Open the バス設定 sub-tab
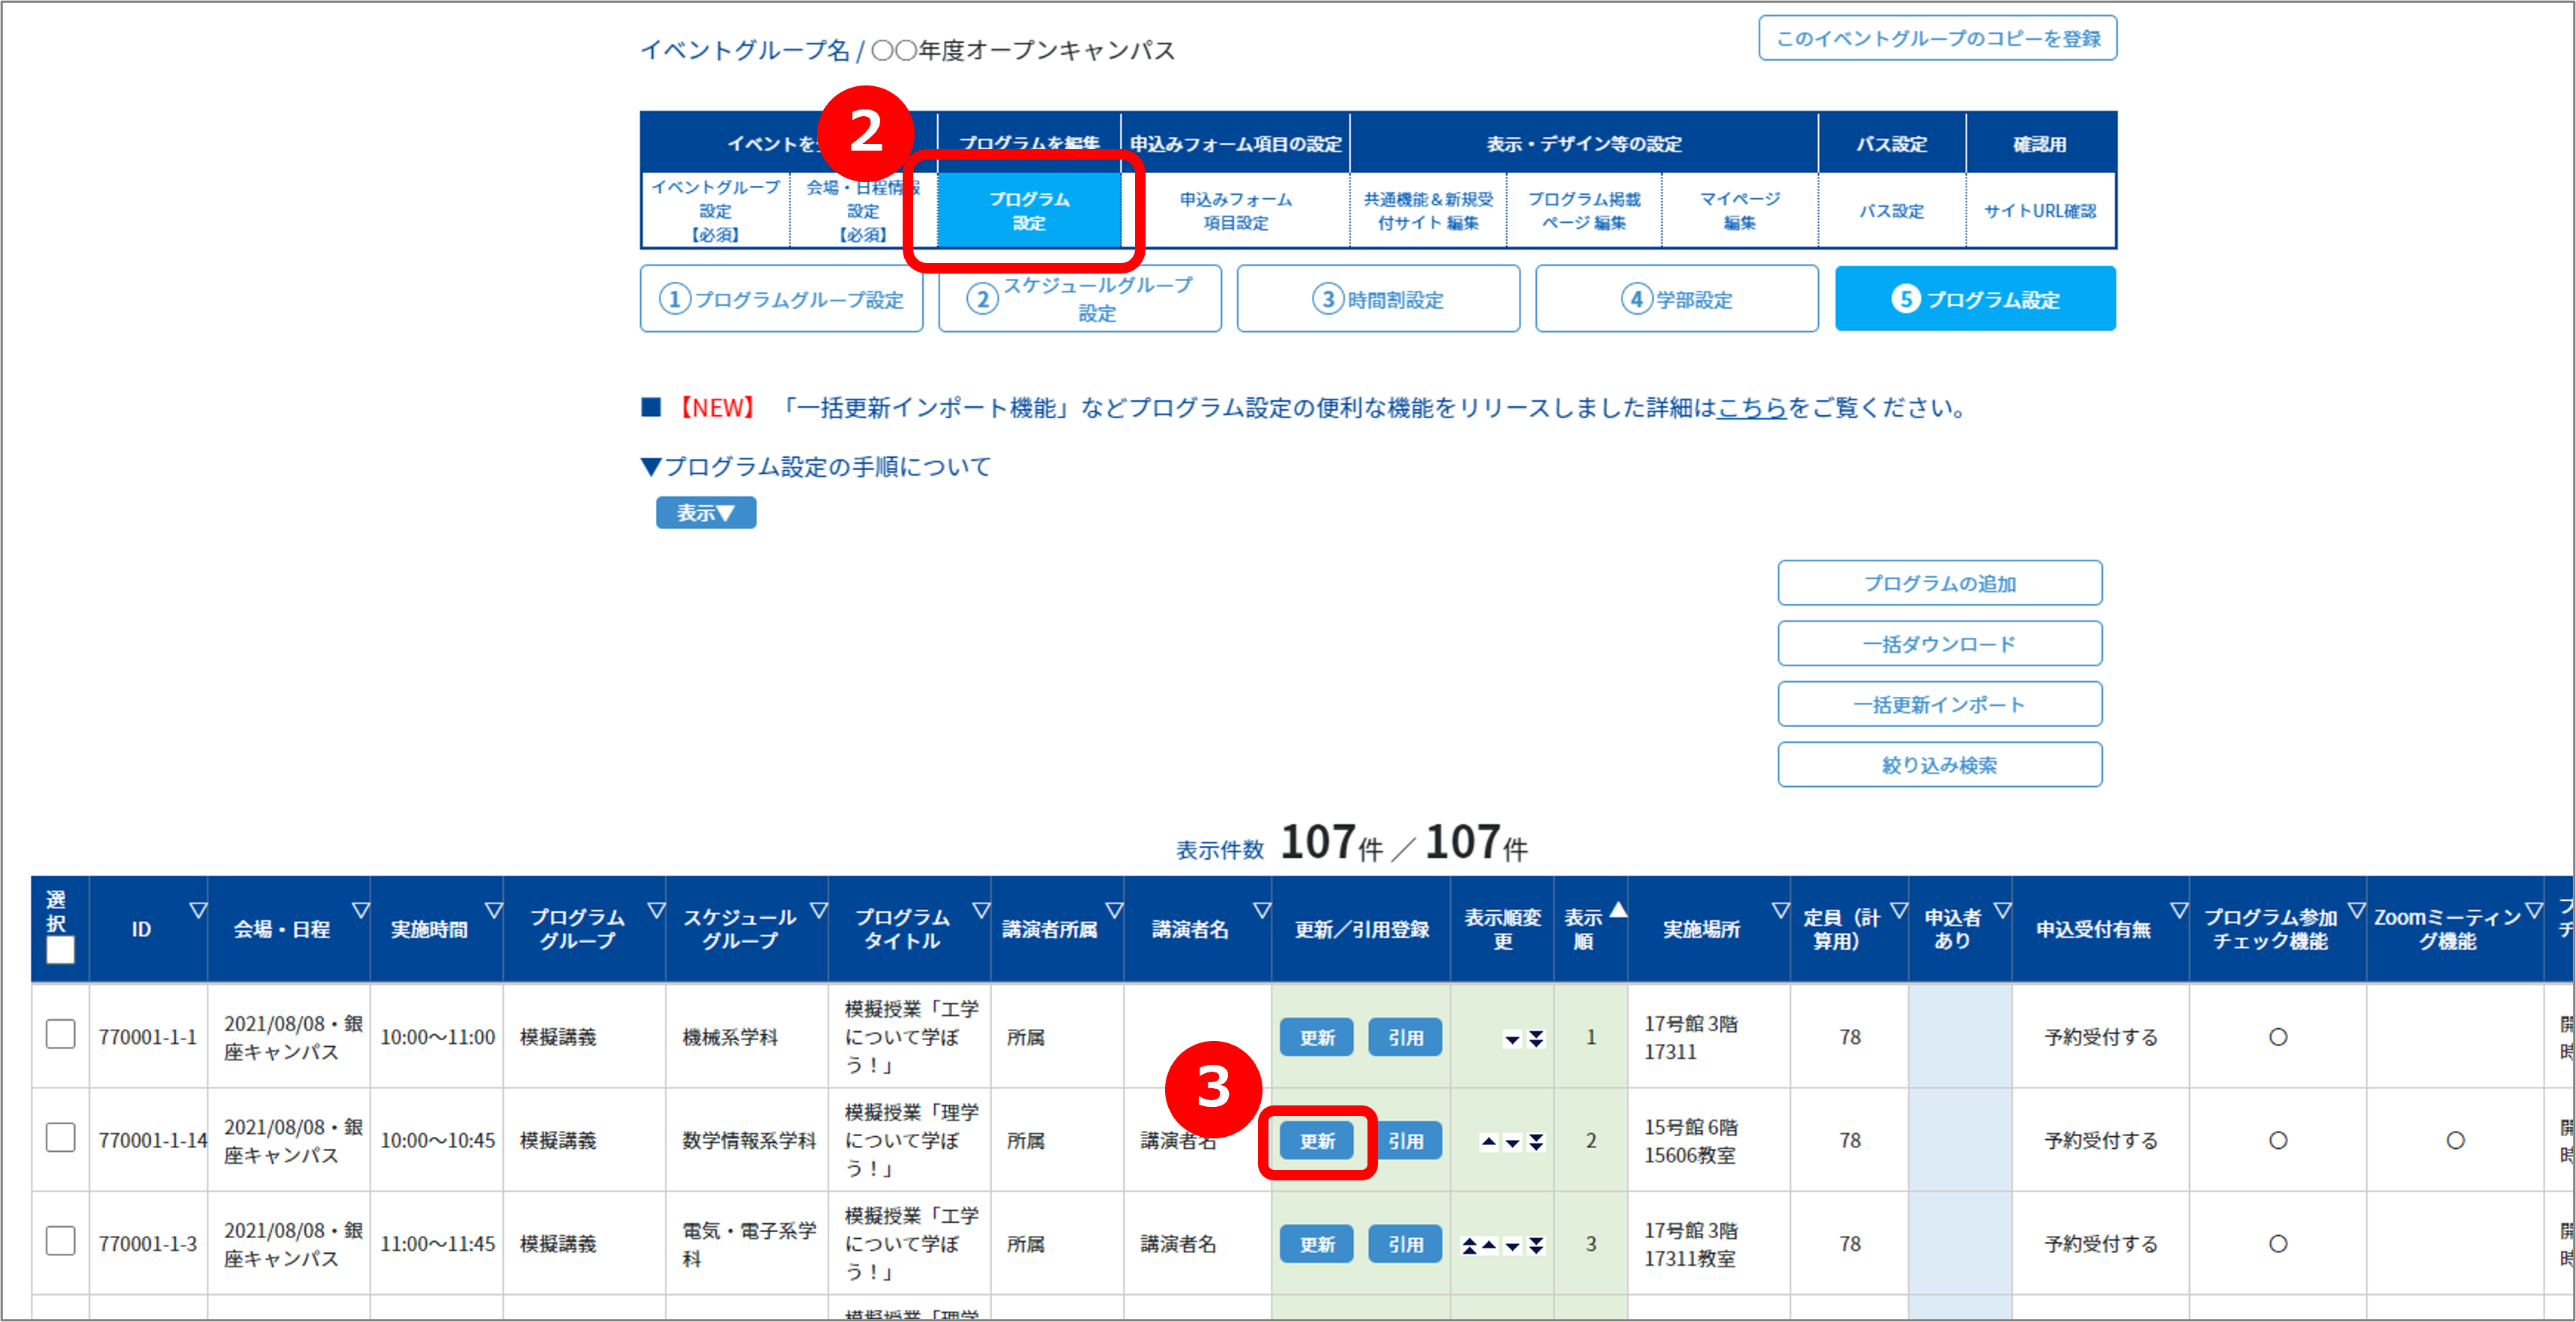This screenshot has height=1322, width=2576. (x=1892, y=211)
